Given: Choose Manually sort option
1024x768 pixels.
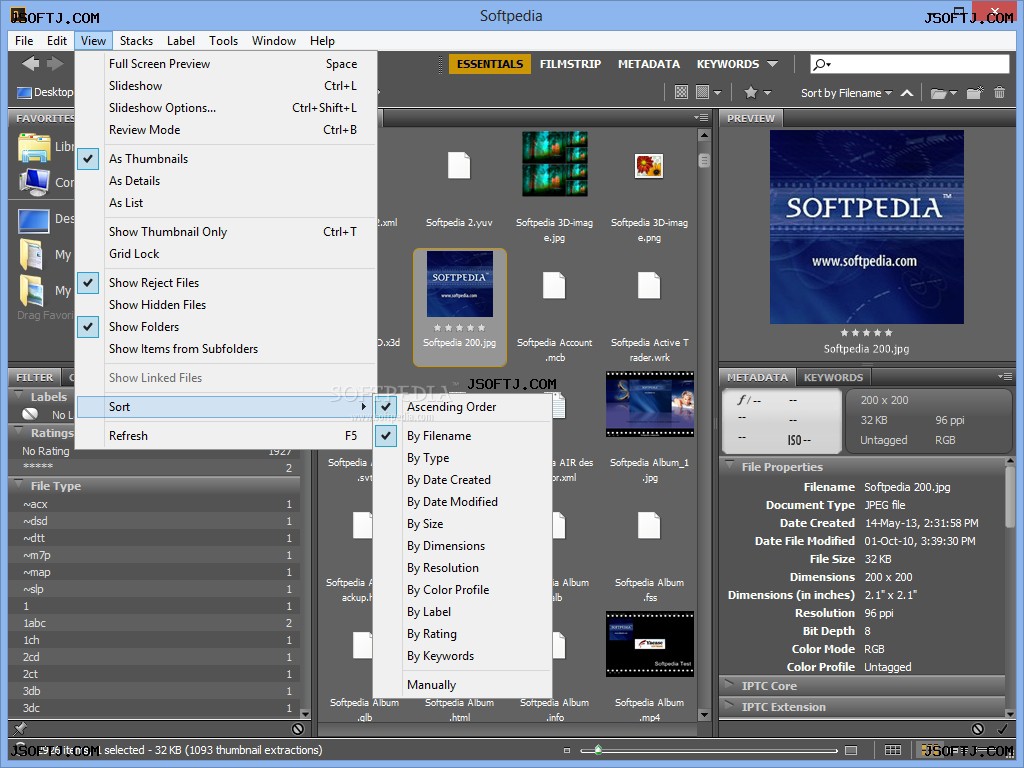Looking at the screenshot, I should point(463,685).
